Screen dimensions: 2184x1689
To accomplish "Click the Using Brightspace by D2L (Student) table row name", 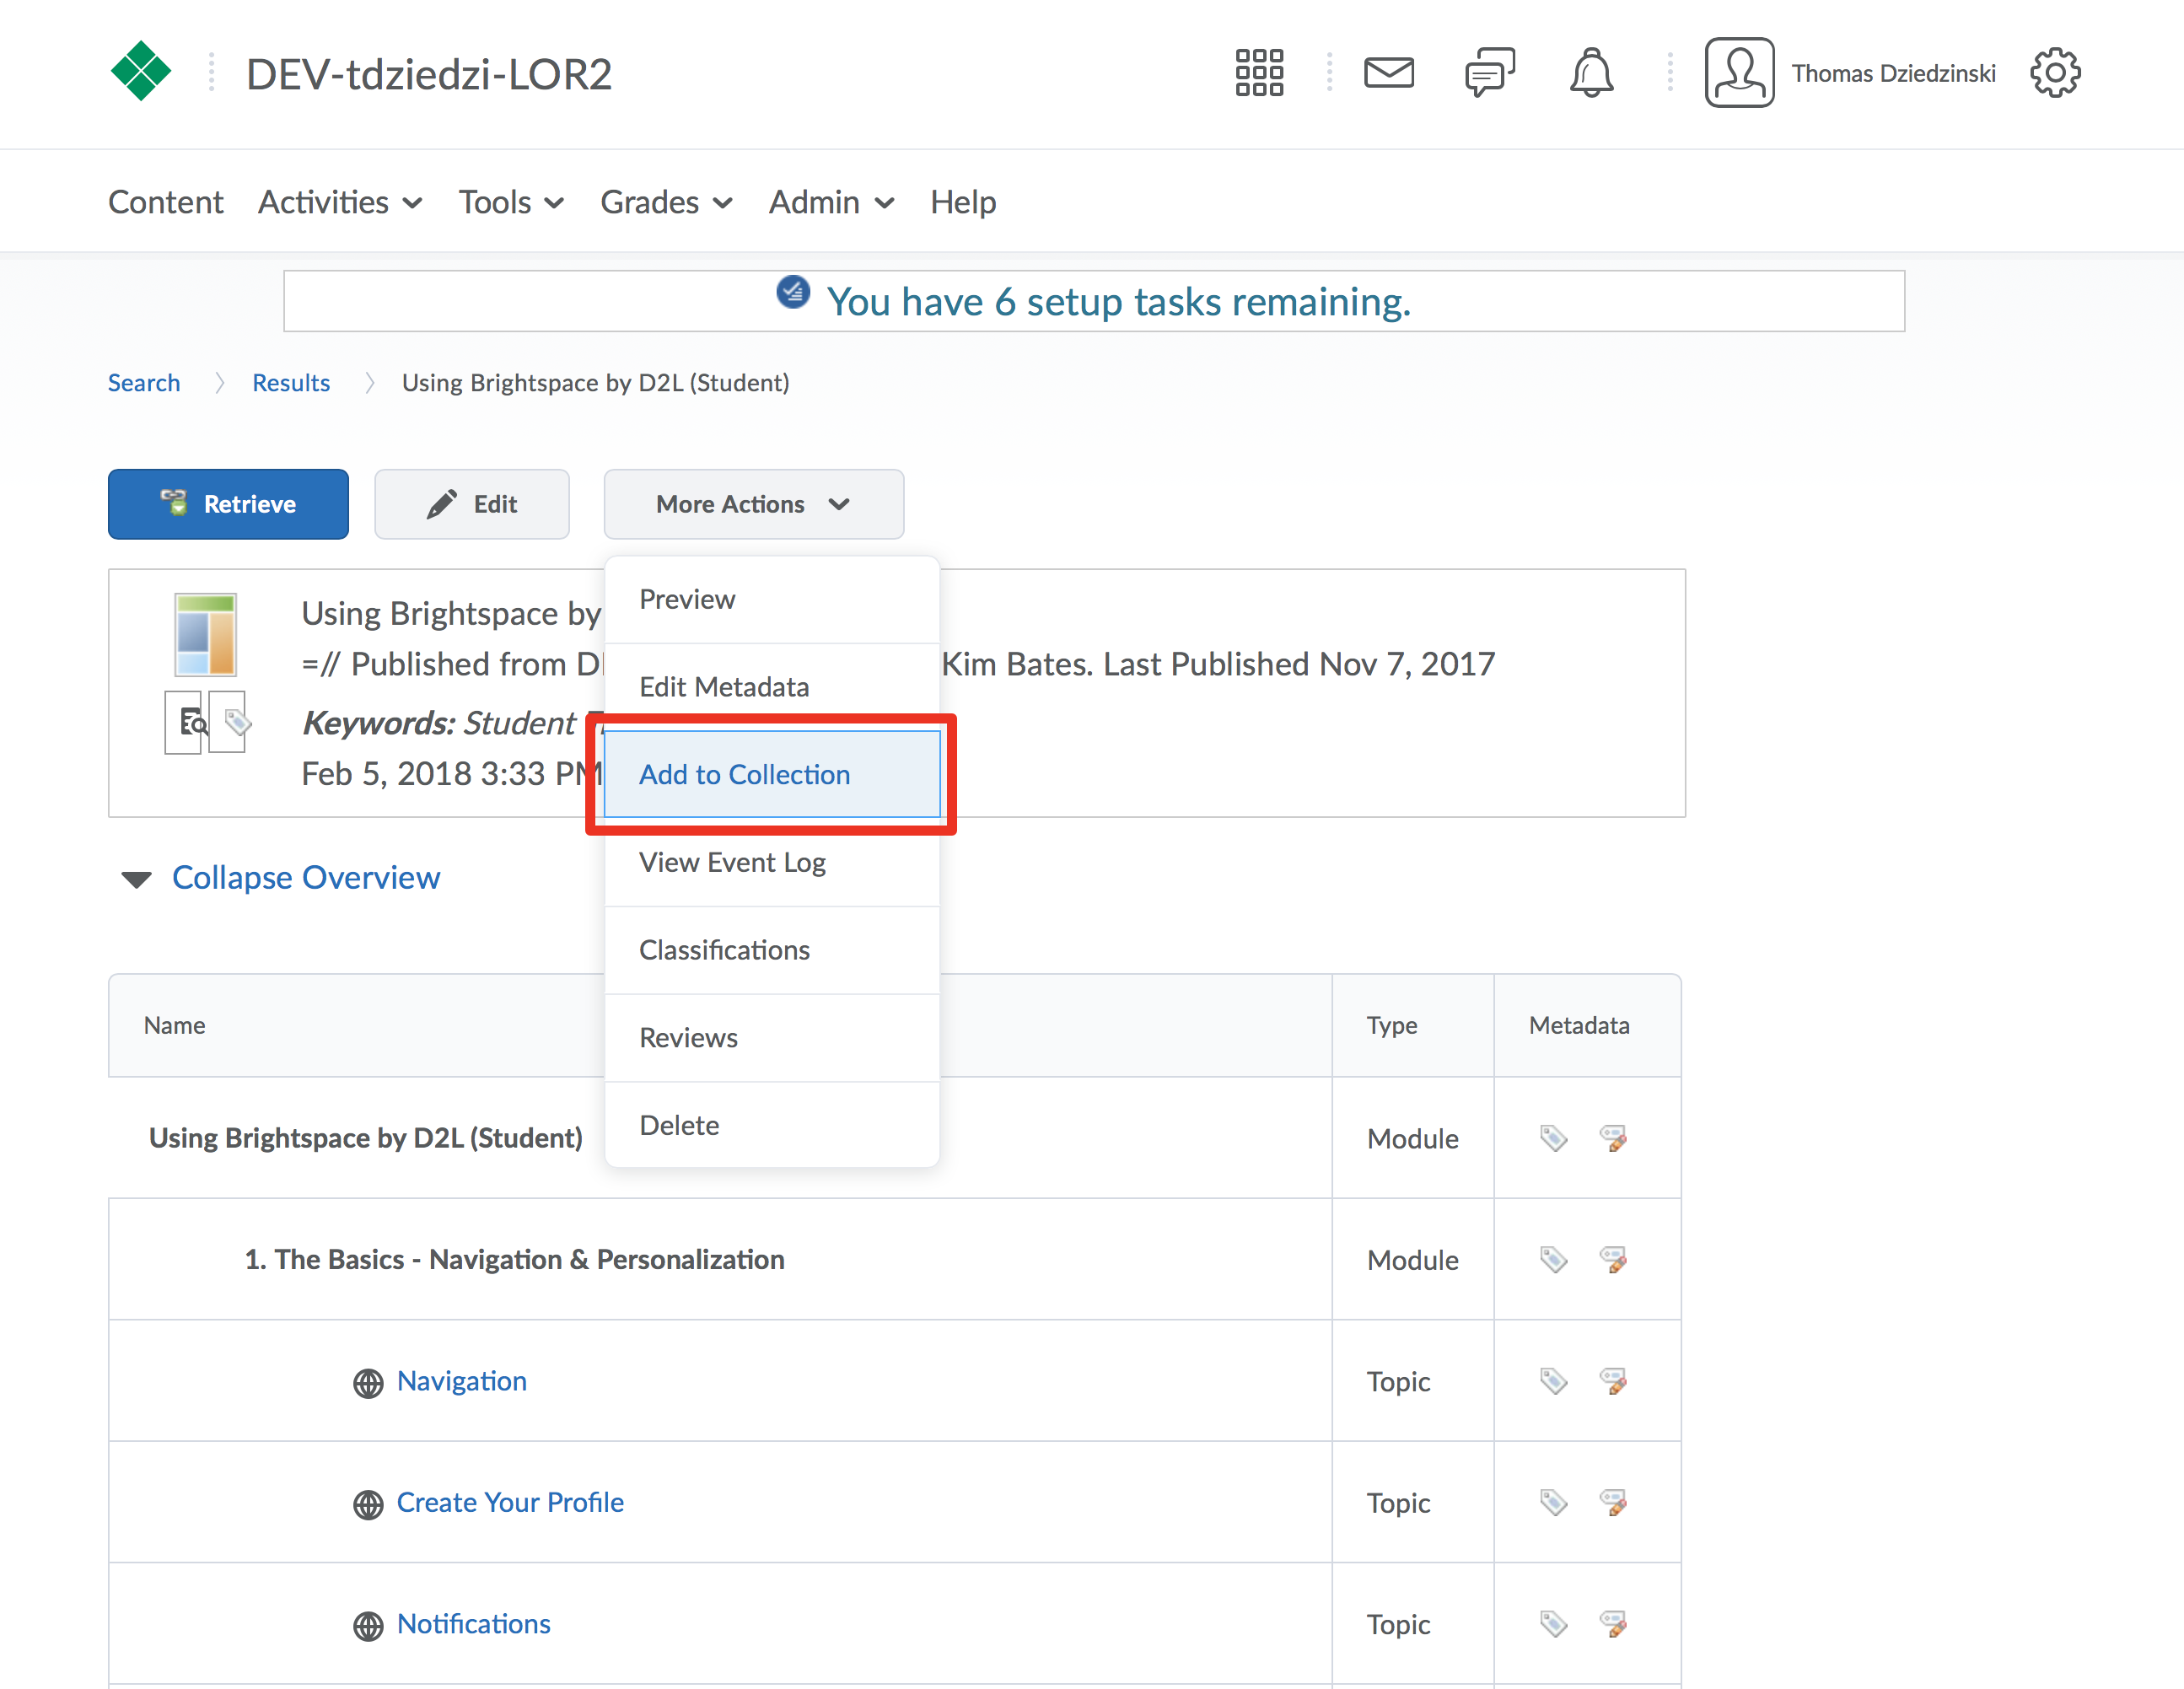I will coord(365,1138).
